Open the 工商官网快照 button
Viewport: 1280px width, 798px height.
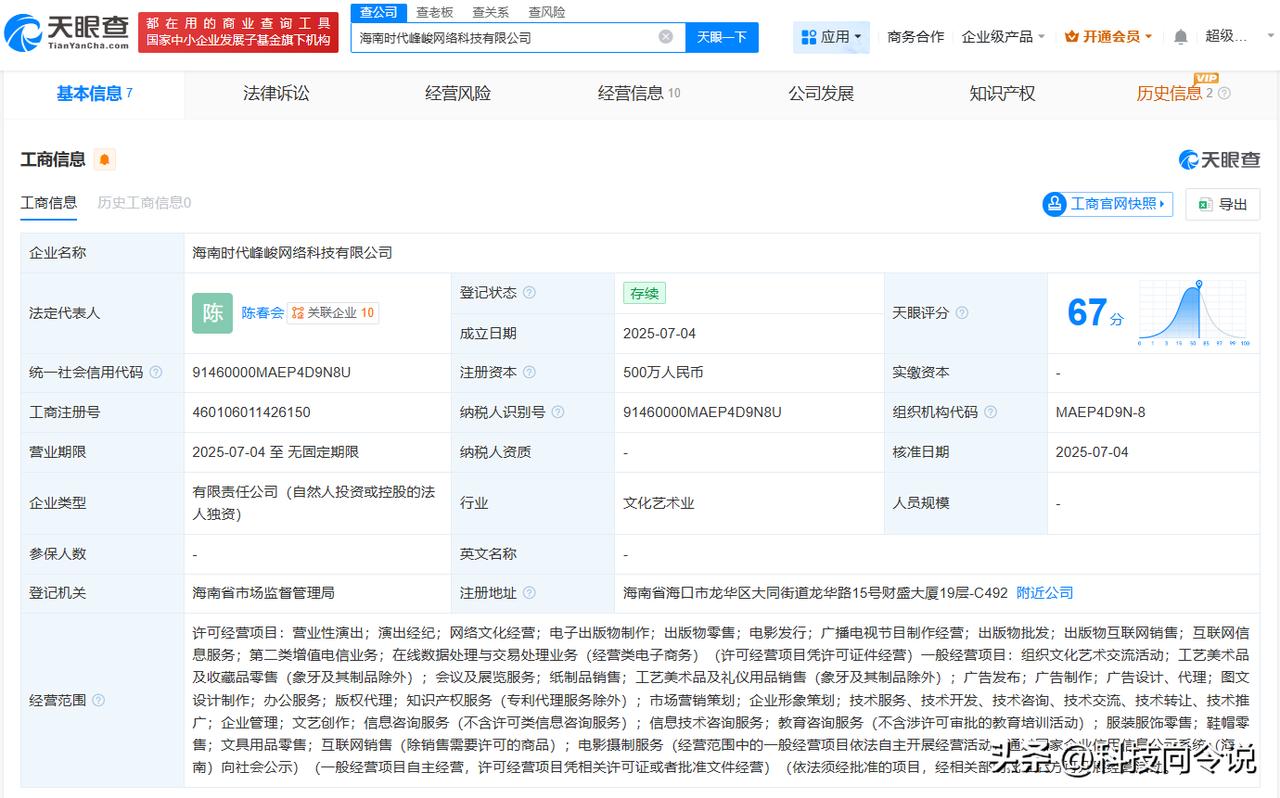(1107, 204)
